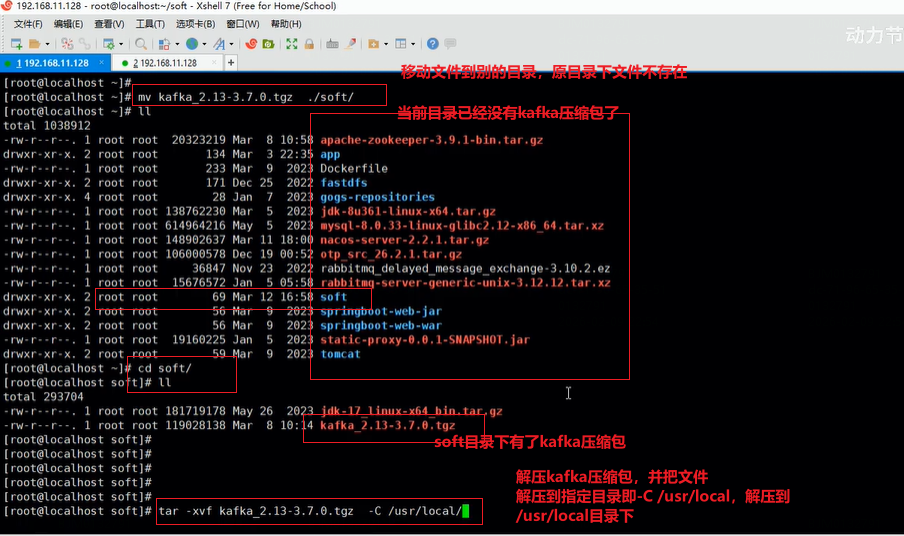Image resolution: width=904 pixels, height=536 pixels.
Task: Click the springboot-web-jar directory name
Action: [x=381, y=311]
